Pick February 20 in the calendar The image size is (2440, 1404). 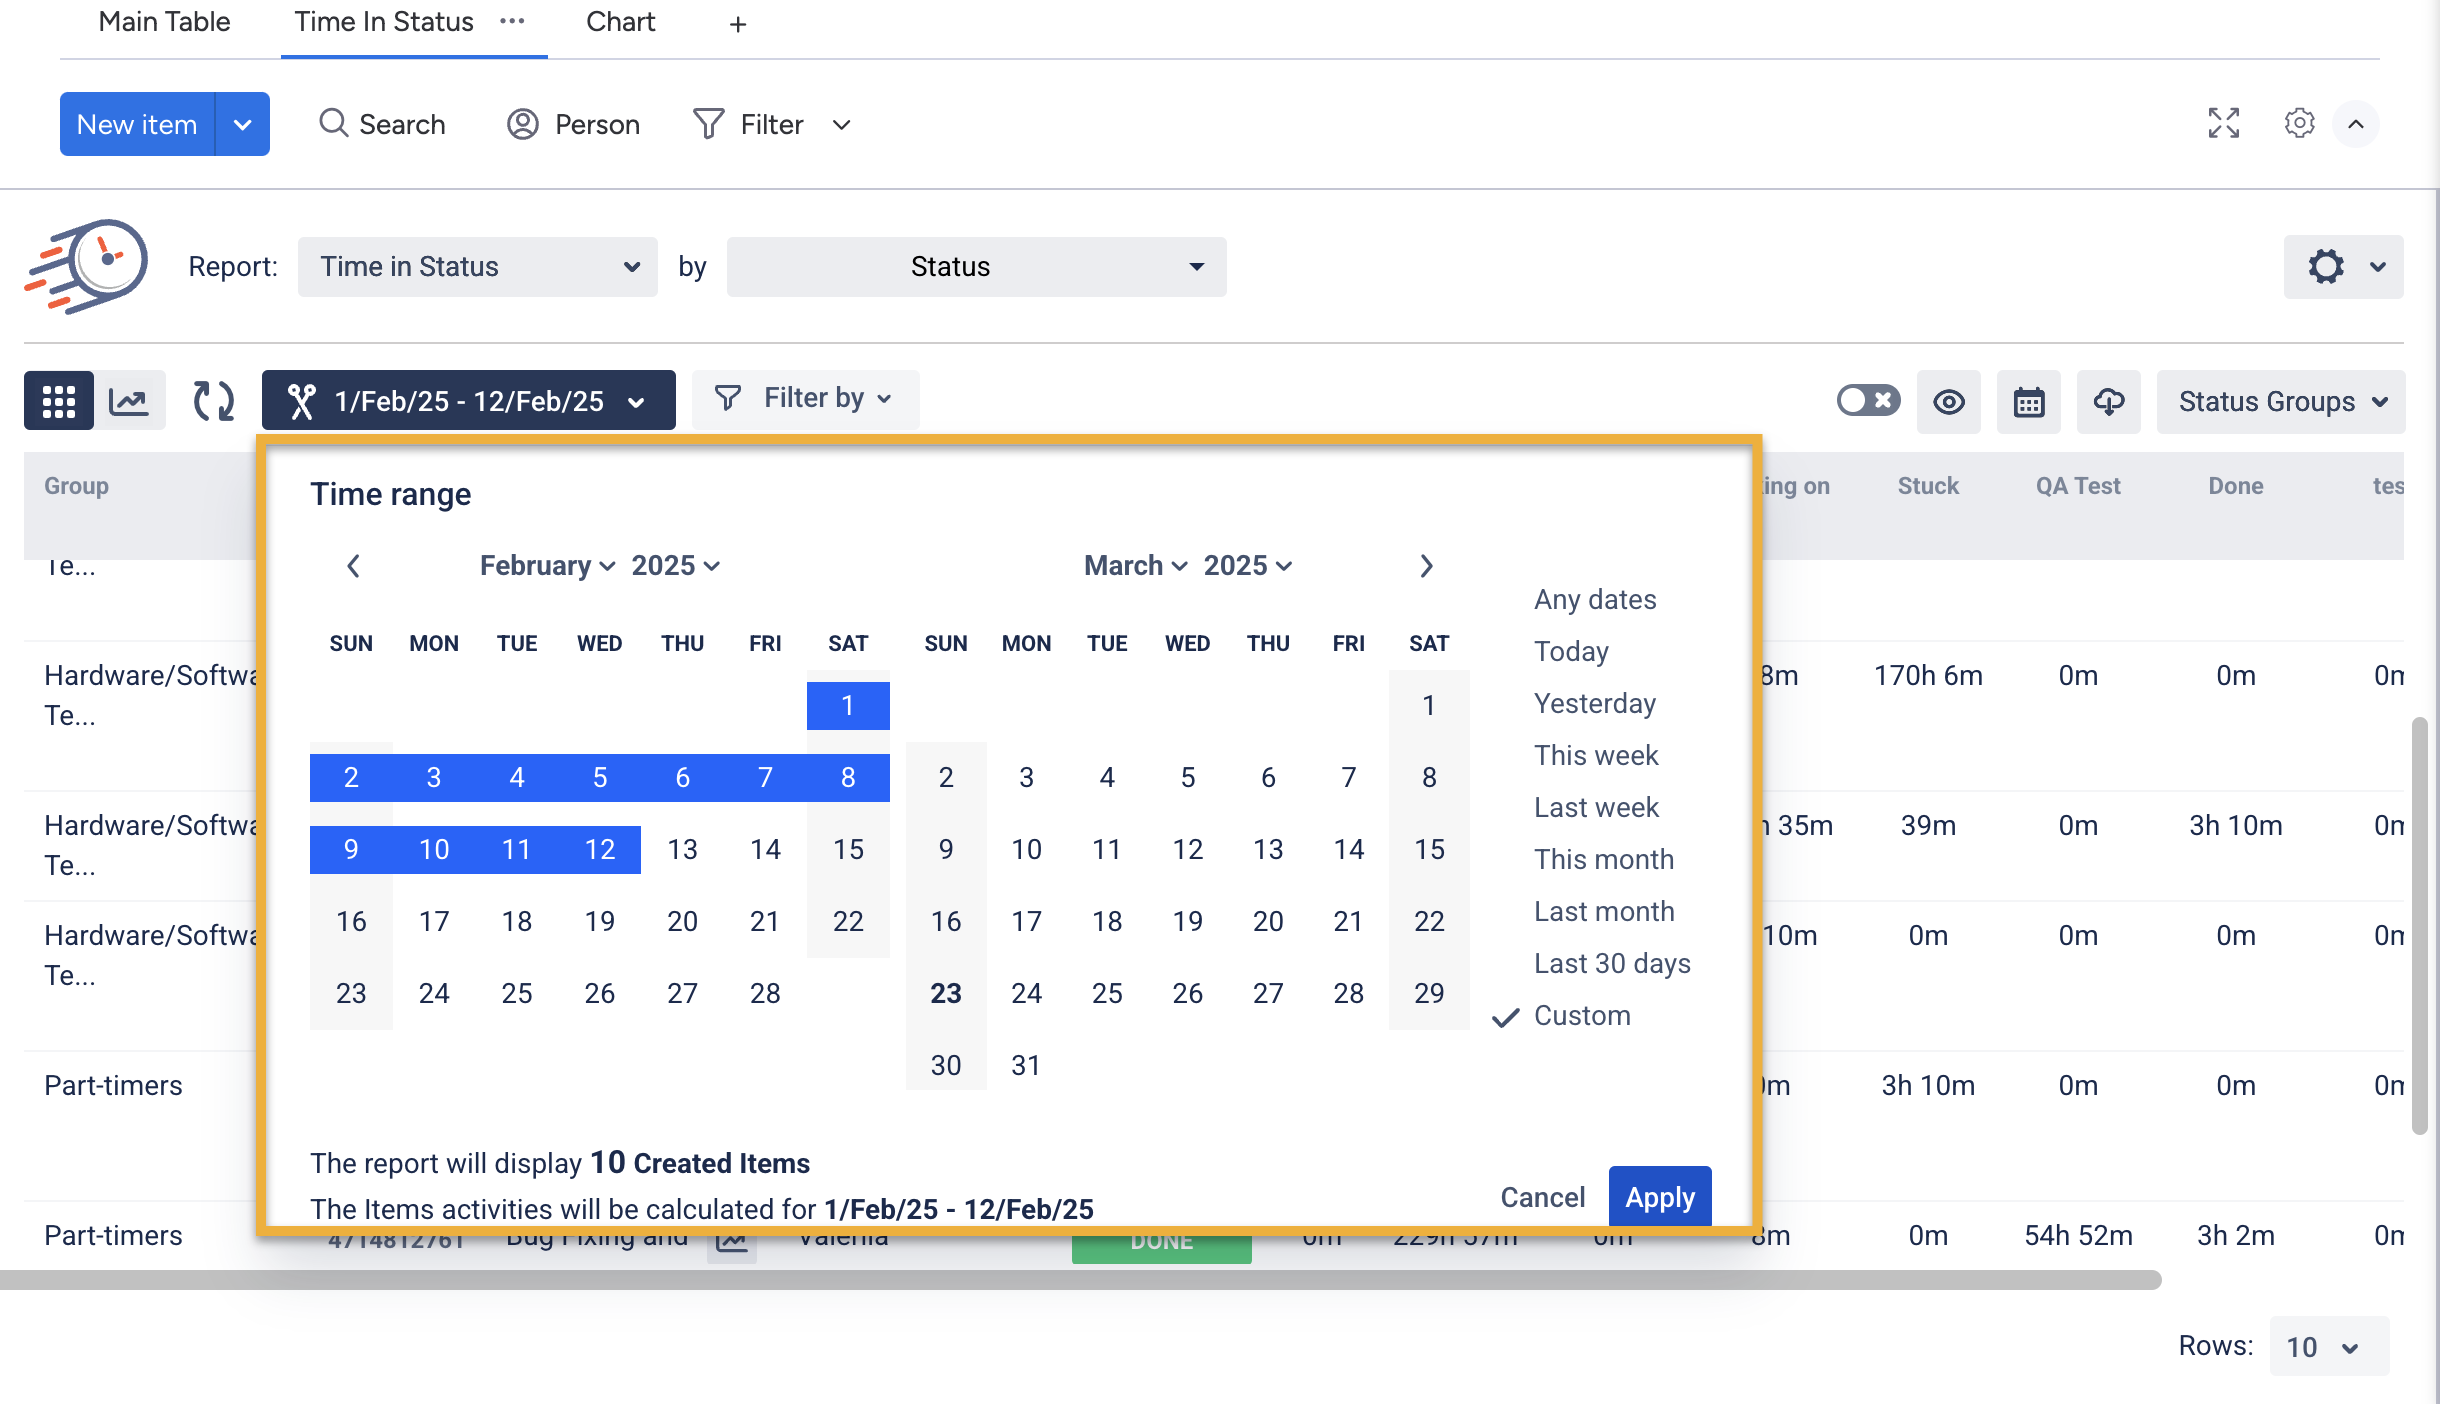pyautogui.click(x=682, y=921)
